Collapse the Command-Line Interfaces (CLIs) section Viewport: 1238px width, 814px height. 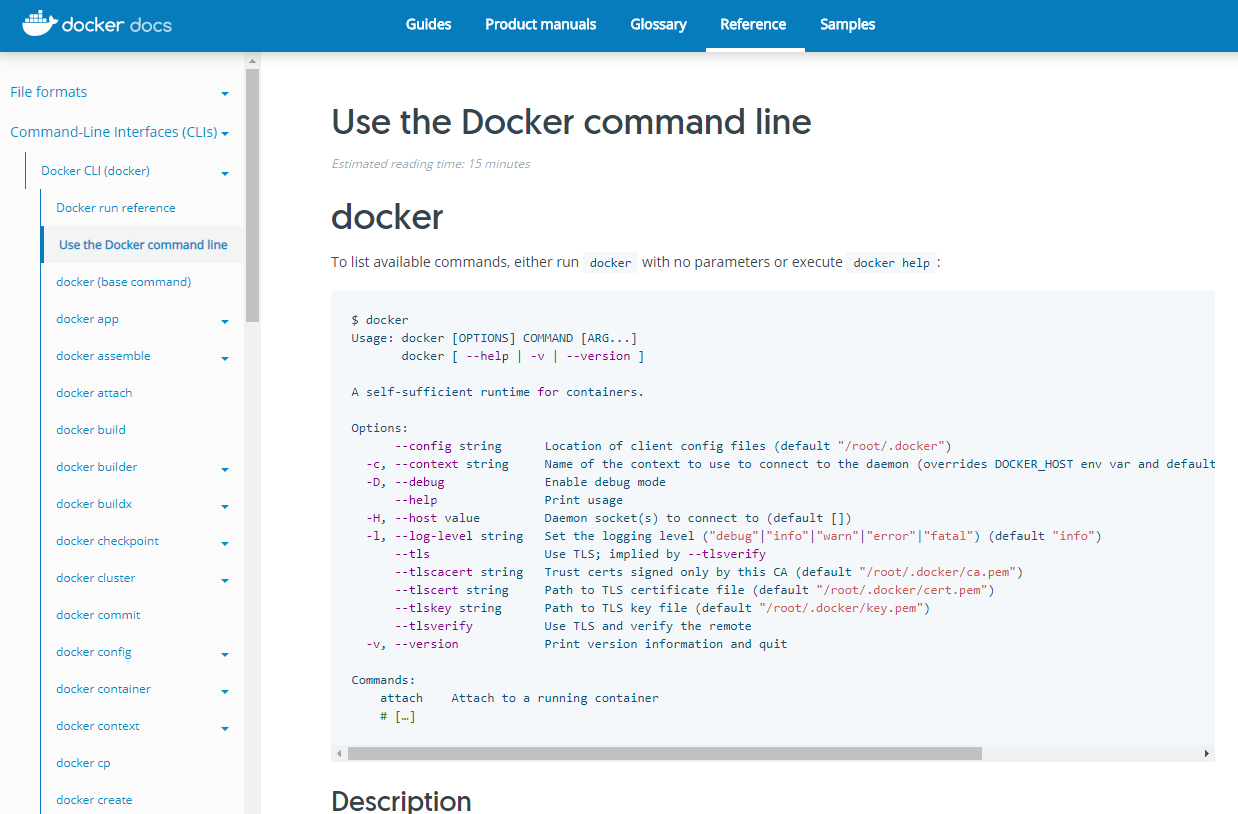click(x=225, y=133)
